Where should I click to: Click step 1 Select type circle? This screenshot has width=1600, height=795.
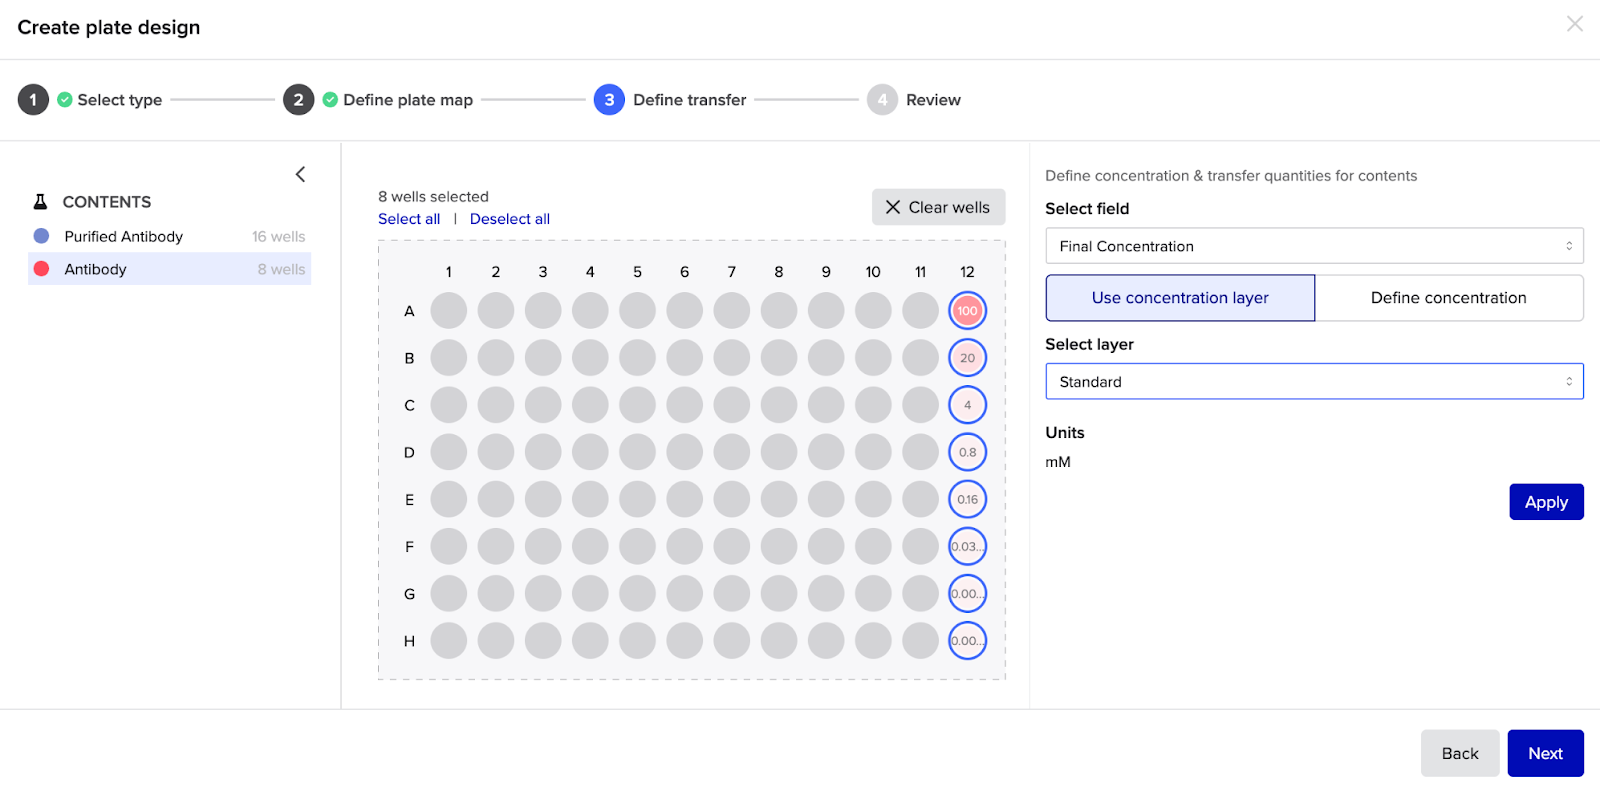33,100
